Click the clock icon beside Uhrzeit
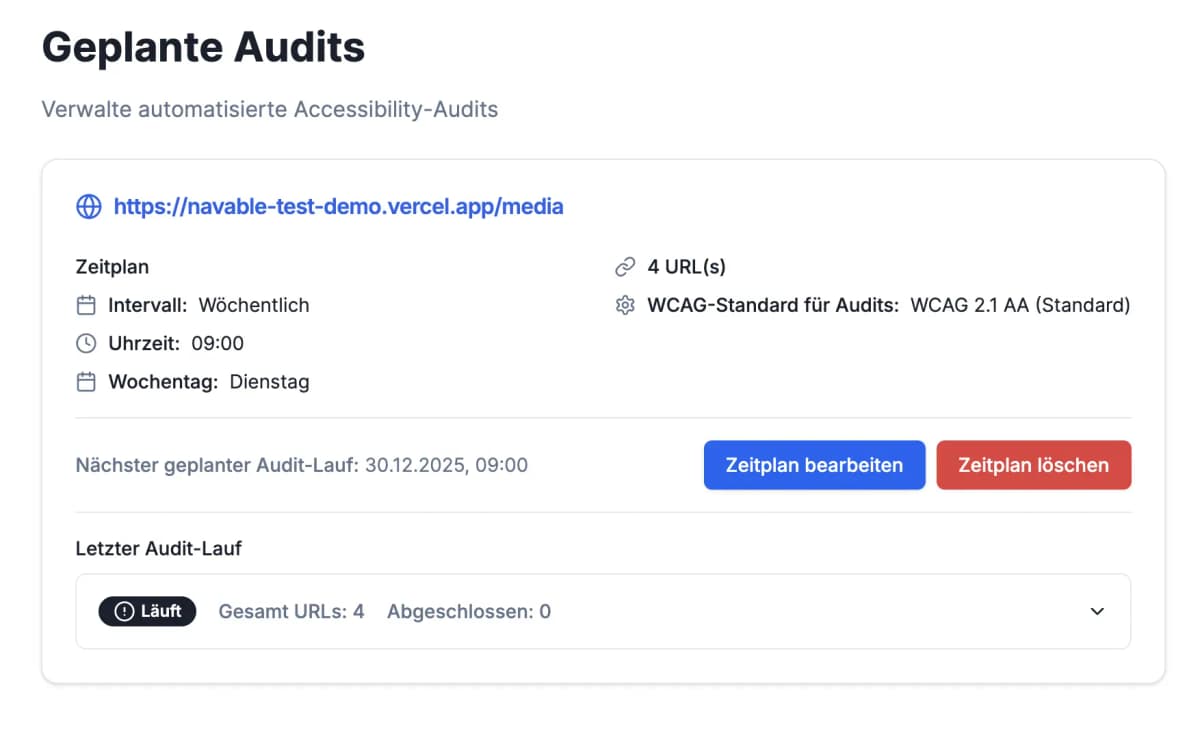Viewport: 1200px width, 729px height. click(86, 343)
